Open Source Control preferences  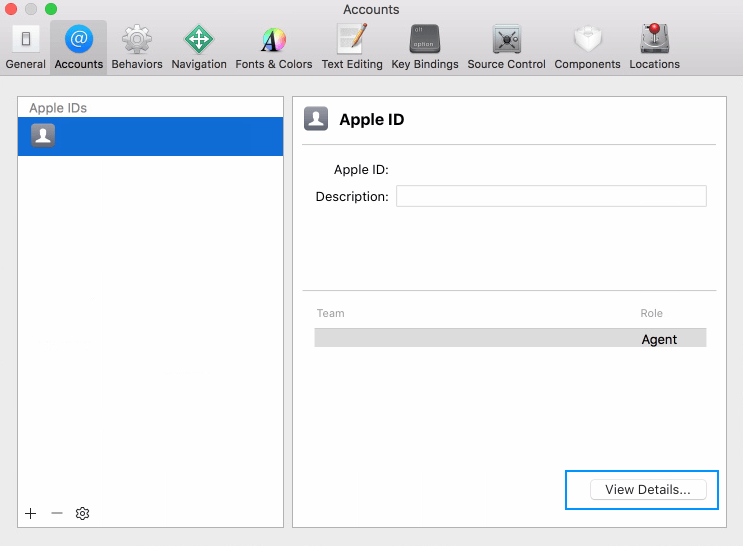(506, 47)
